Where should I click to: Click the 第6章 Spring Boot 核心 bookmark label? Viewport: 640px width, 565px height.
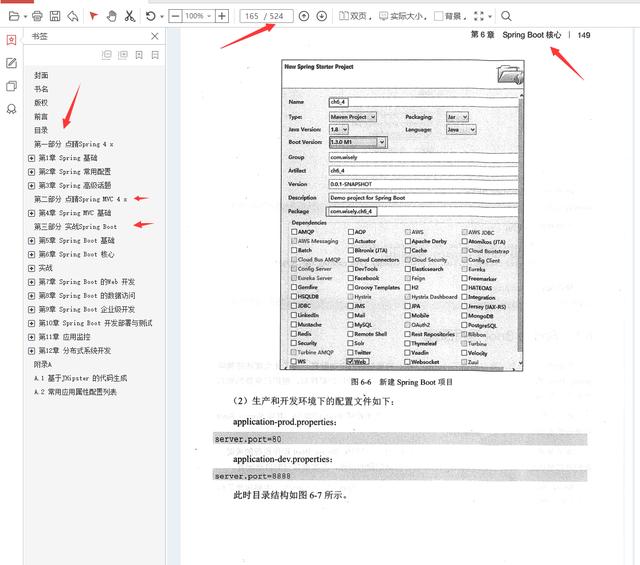(x=76, y=254)
